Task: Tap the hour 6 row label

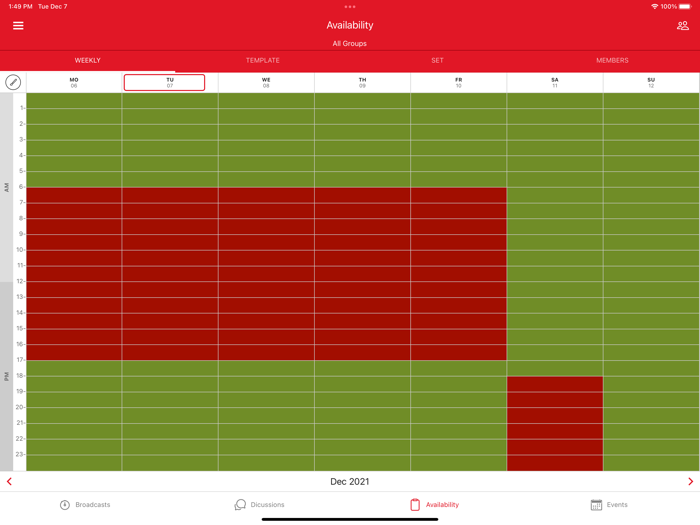Action: 21,187
